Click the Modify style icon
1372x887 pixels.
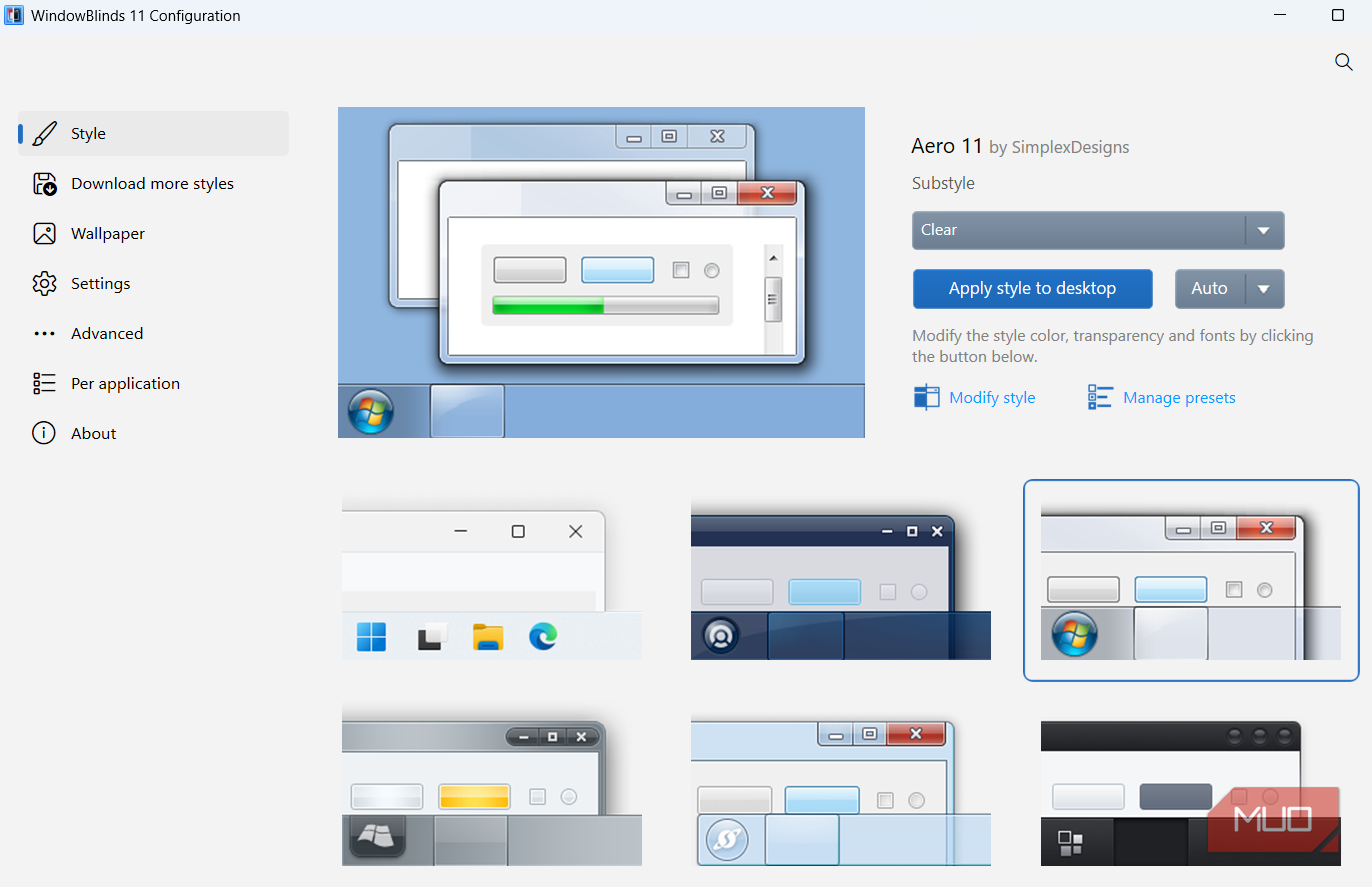[x=927, y=398]
